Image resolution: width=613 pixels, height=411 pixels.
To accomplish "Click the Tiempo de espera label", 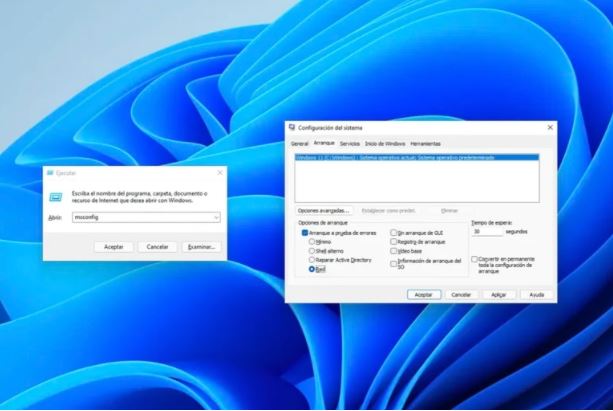I will (x=491, y=223).
